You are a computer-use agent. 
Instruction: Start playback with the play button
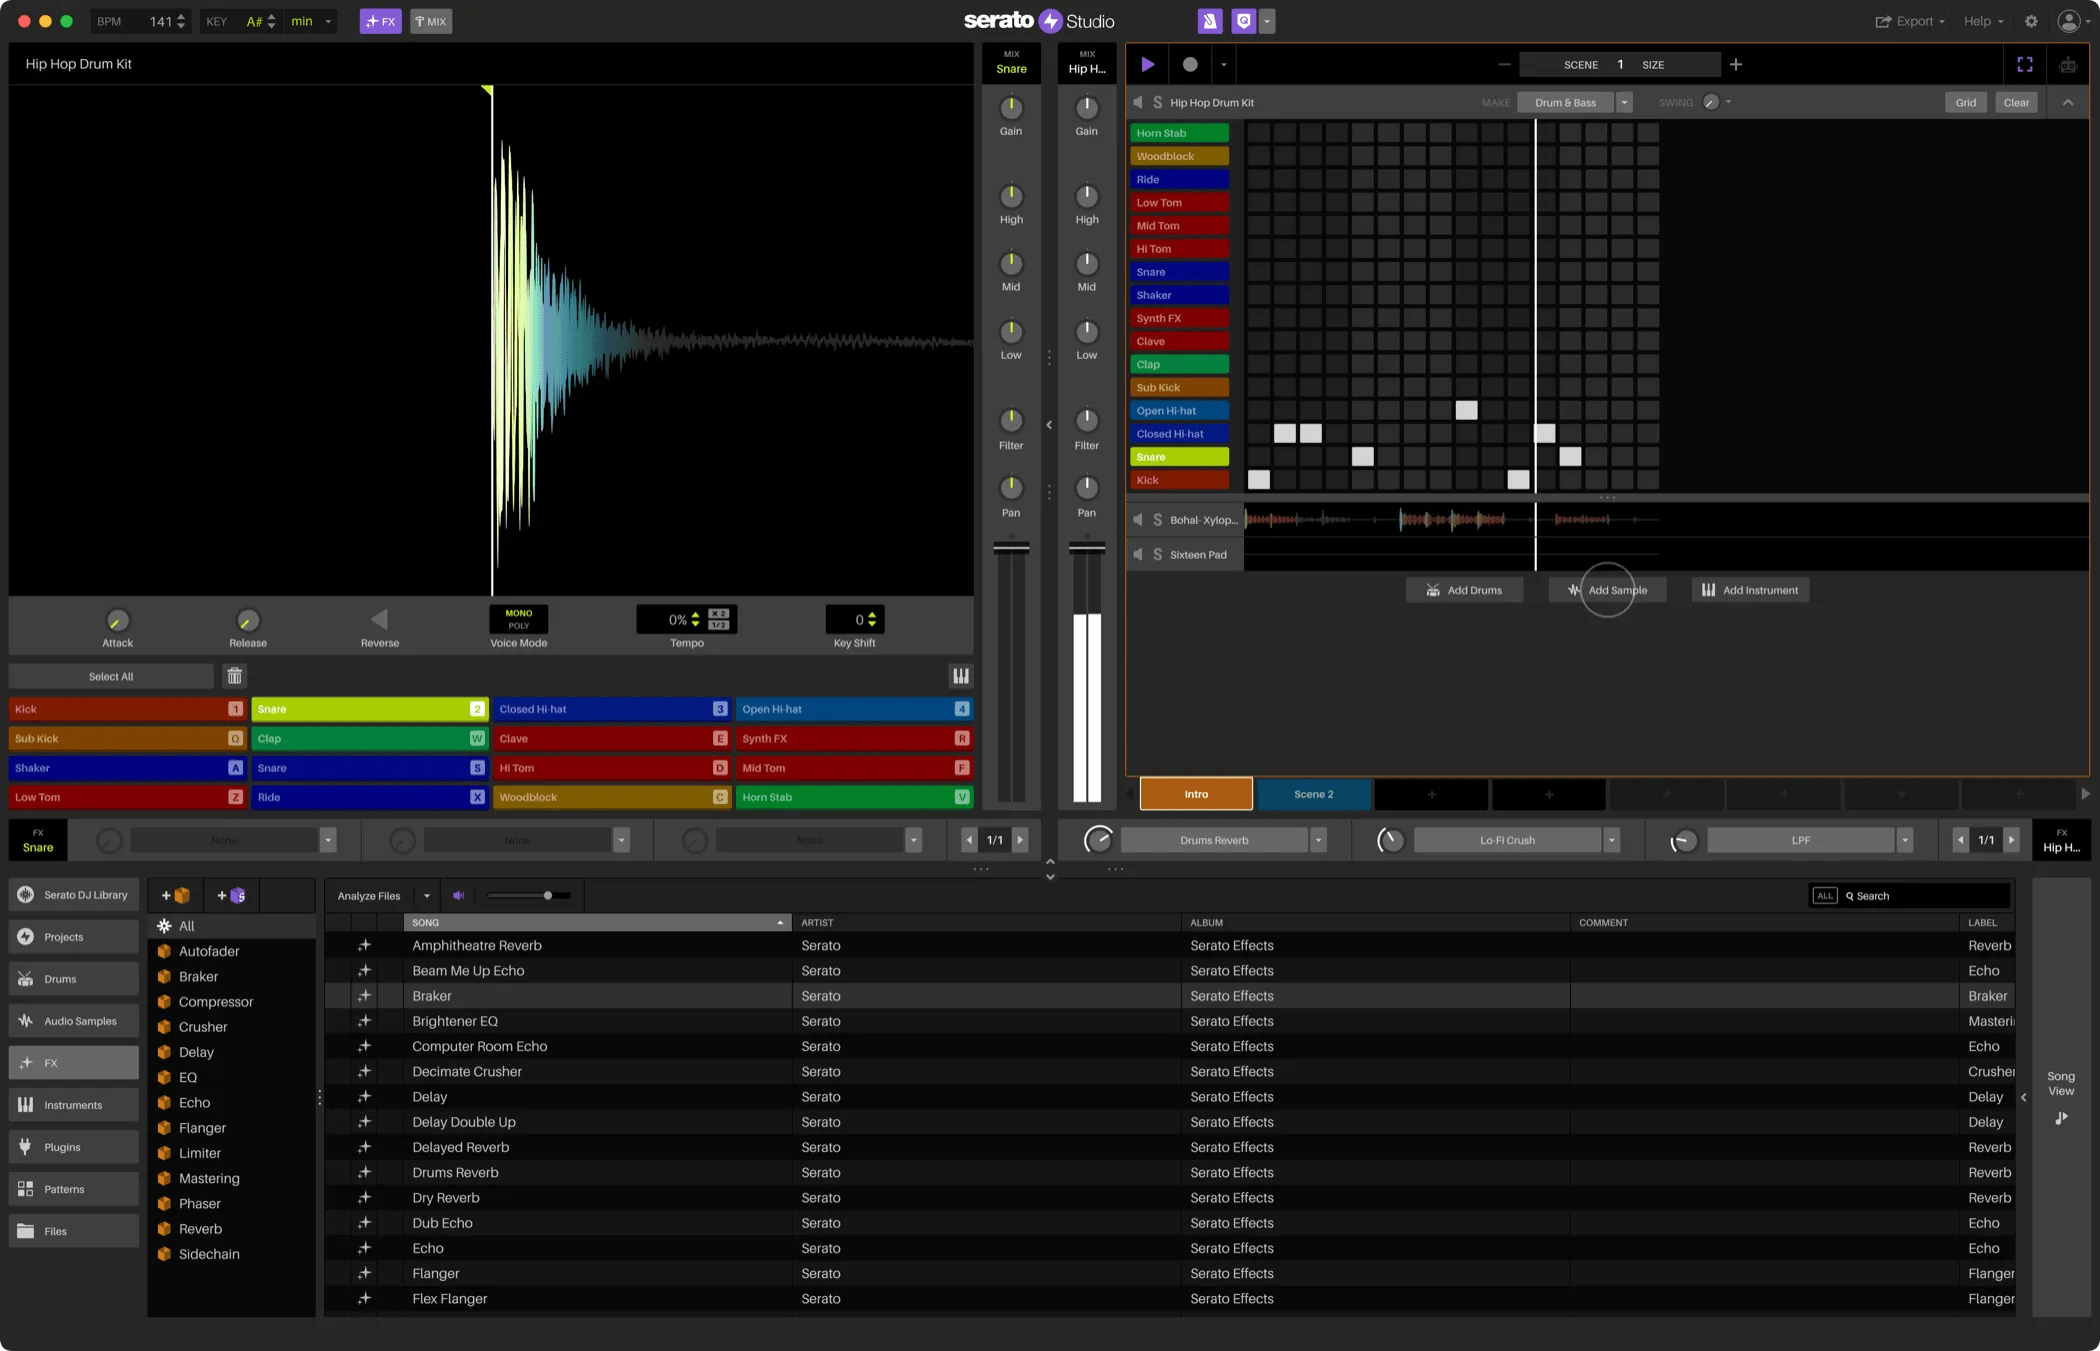(x=1147, y=65)
